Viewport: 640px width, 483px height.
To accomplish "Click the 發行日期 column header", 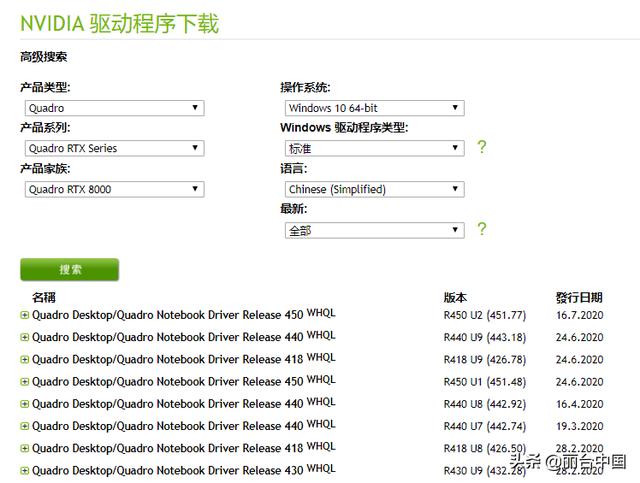I will tap(579, 297).
